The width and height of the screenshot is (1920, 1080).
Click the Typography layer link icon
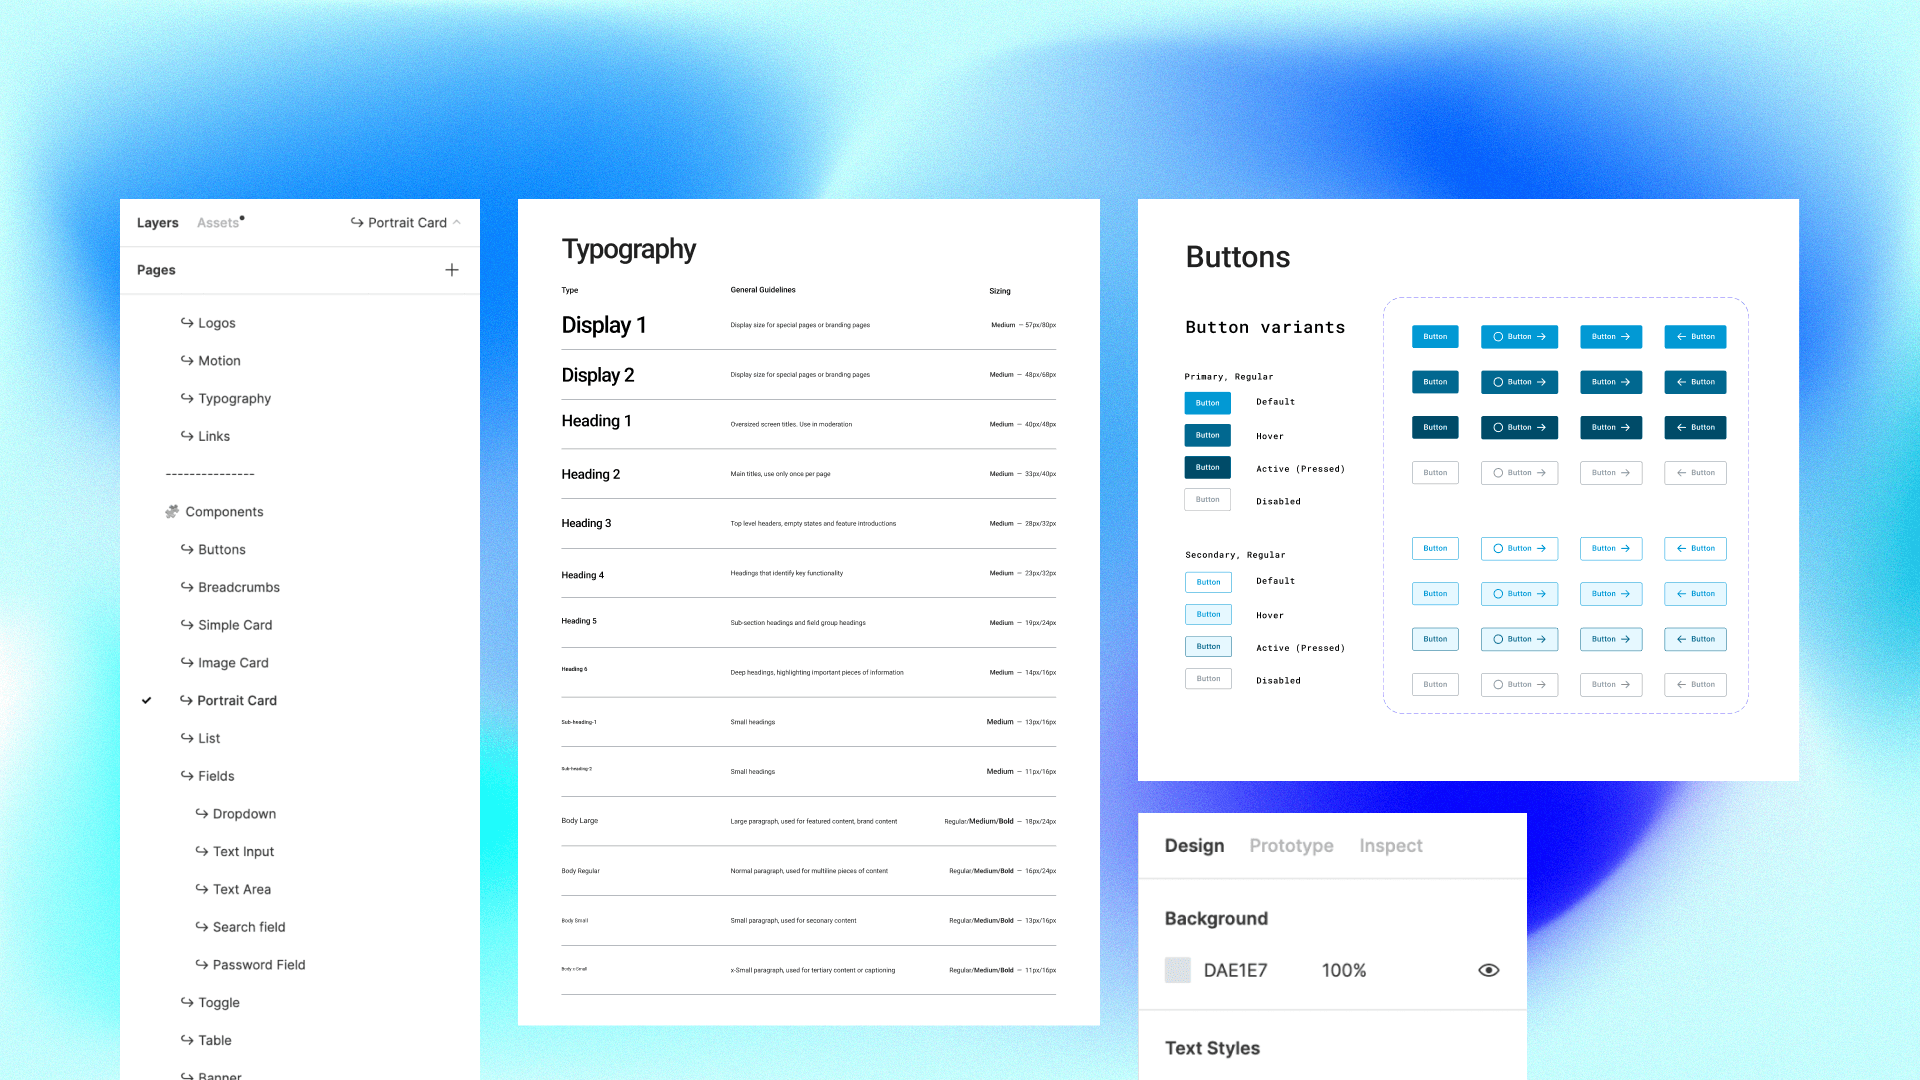pos(186,397)
